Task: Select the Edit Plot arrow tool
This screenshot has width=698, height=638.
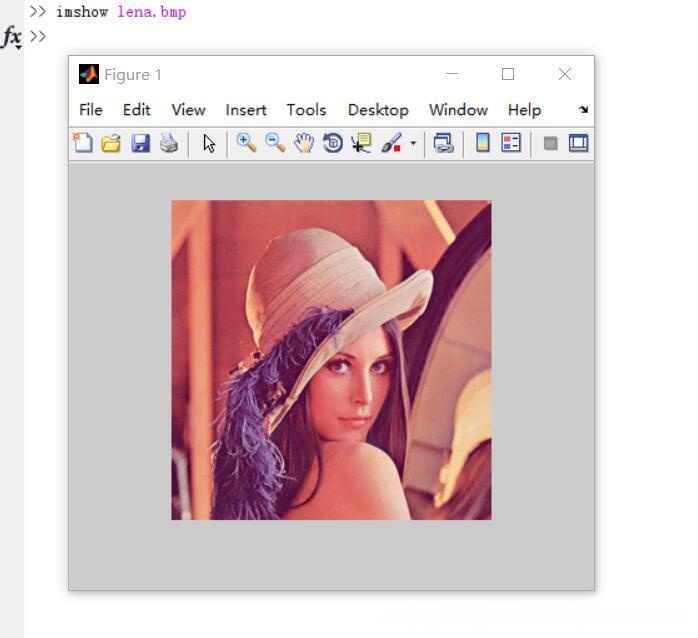Action: (x=209, y=144)
